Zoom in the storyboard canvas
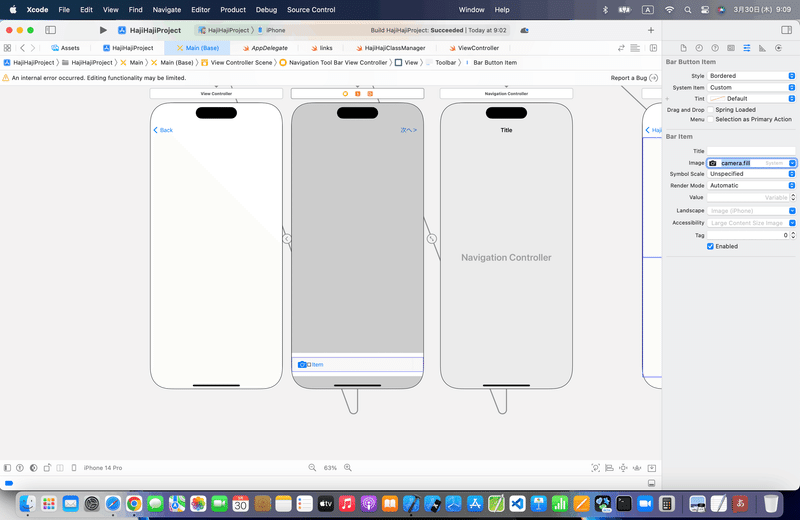Image resolution: width=800 pixels, height=520 pixels. click(x=348, y=467)
